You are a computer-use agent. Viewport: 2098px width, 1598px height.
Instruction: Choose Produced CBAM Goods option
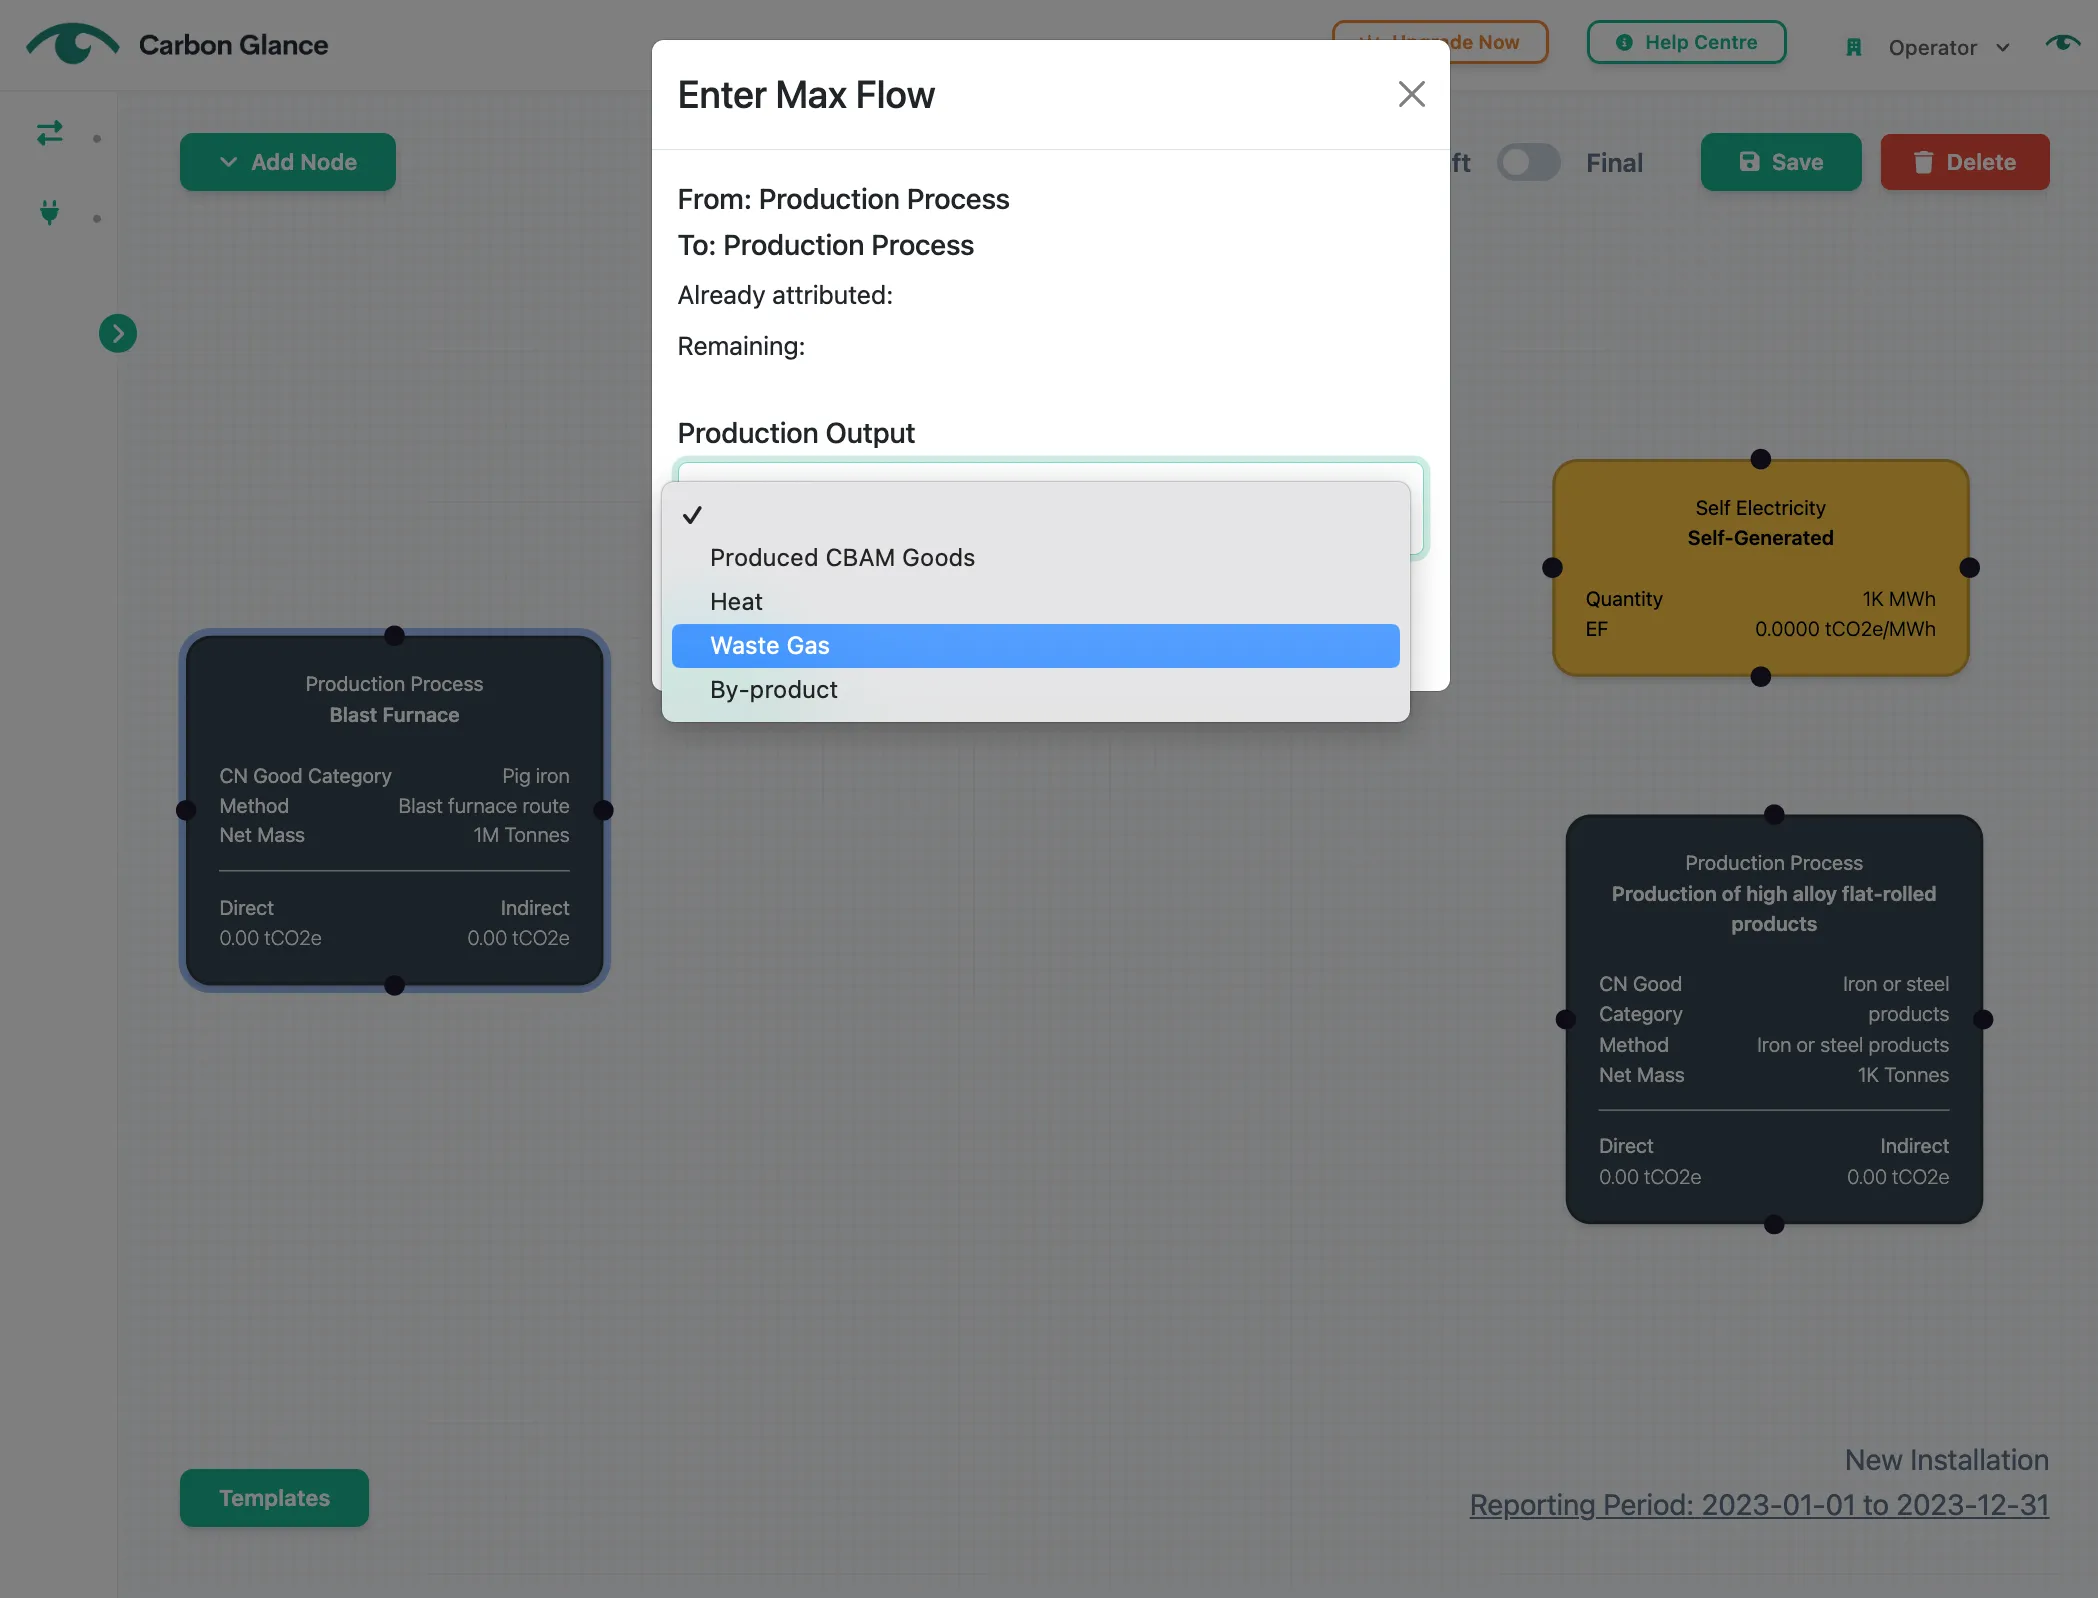tap(1035, 558)
